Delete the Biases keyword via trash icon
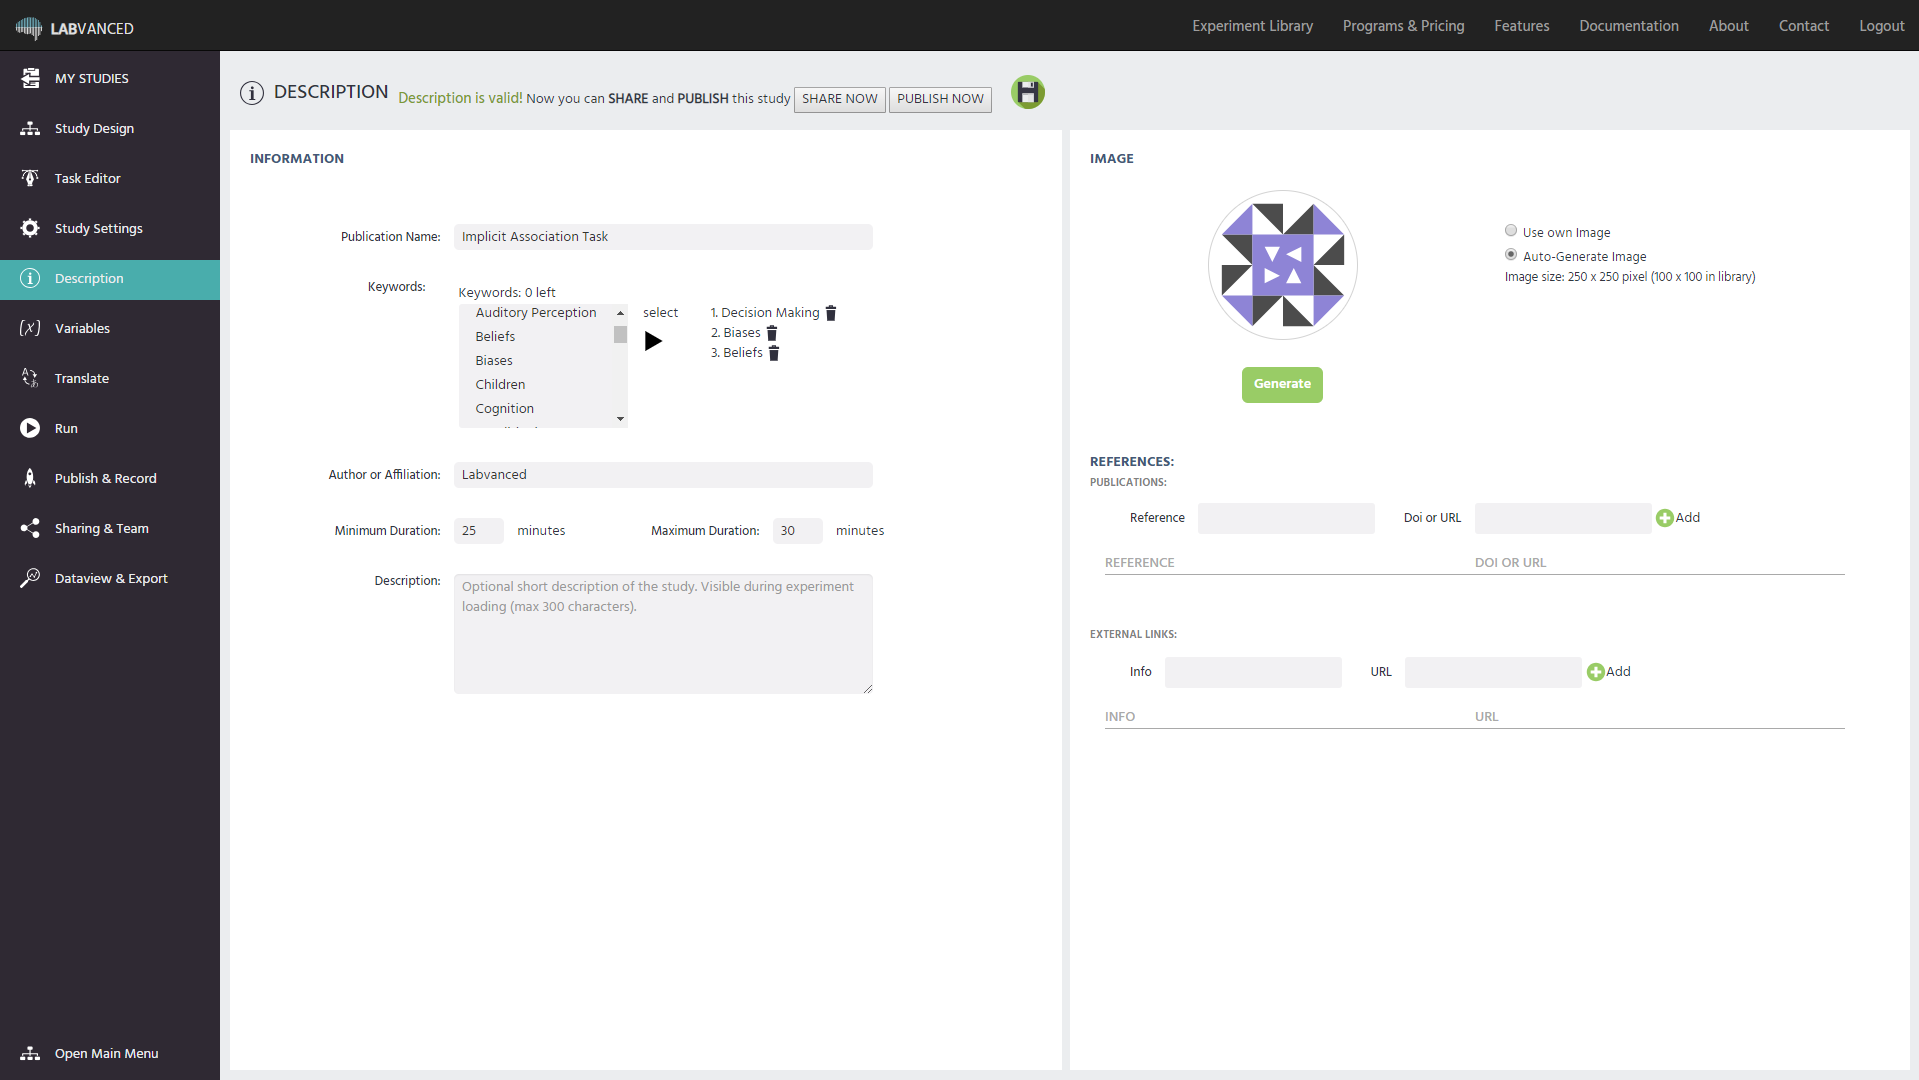 coord(772,333)
